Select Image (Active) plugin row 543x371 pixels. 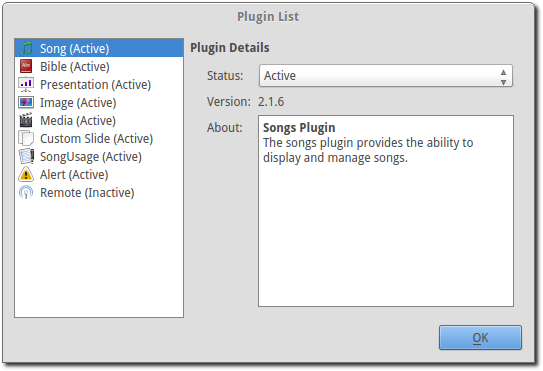[99, 102]
